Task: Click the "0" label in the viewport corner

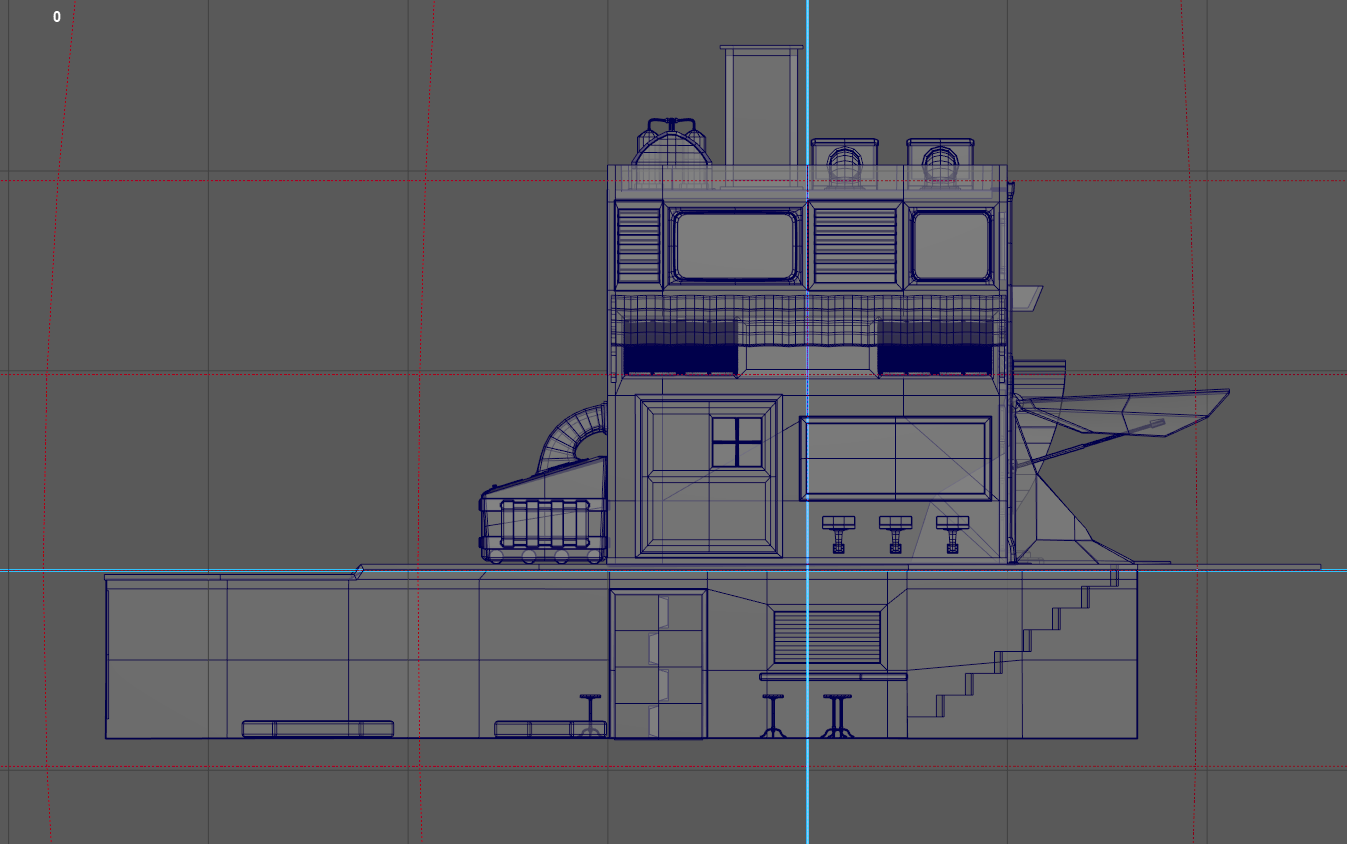Action: 57,17
